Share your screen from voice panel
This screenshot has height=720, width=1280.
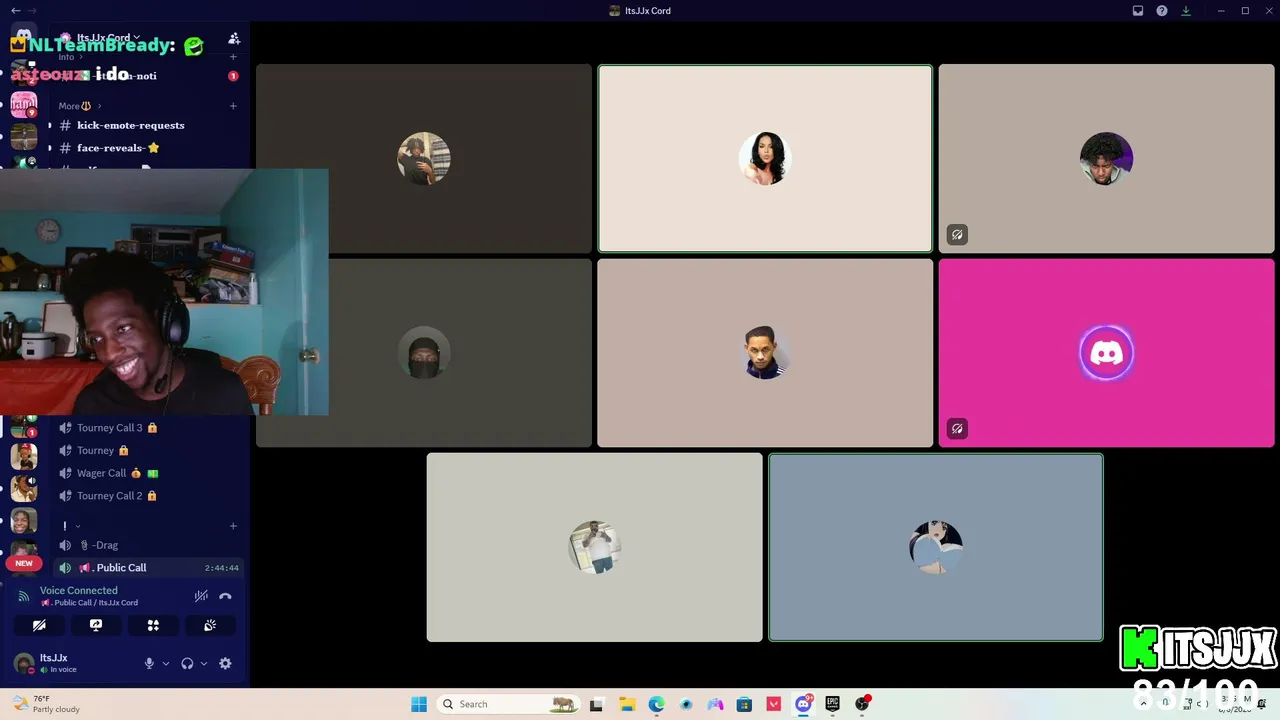96,625
